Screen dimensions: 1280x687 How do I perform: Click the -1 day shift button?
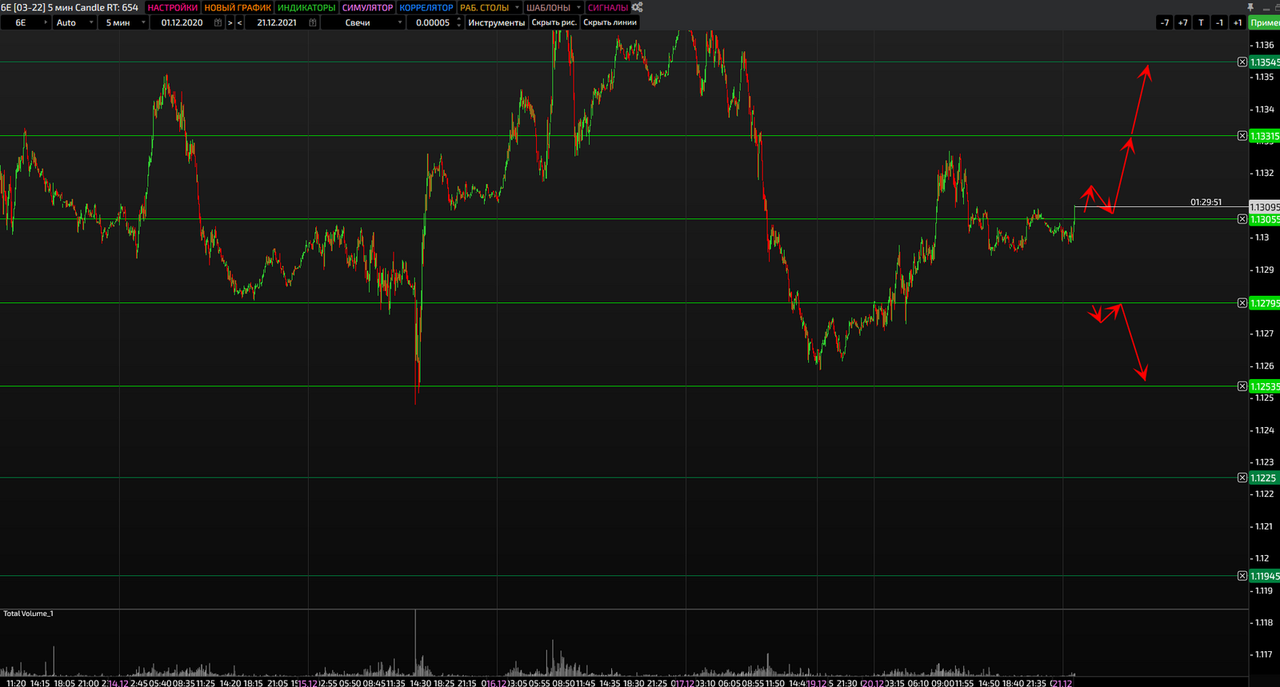(x=1219, y=22)
